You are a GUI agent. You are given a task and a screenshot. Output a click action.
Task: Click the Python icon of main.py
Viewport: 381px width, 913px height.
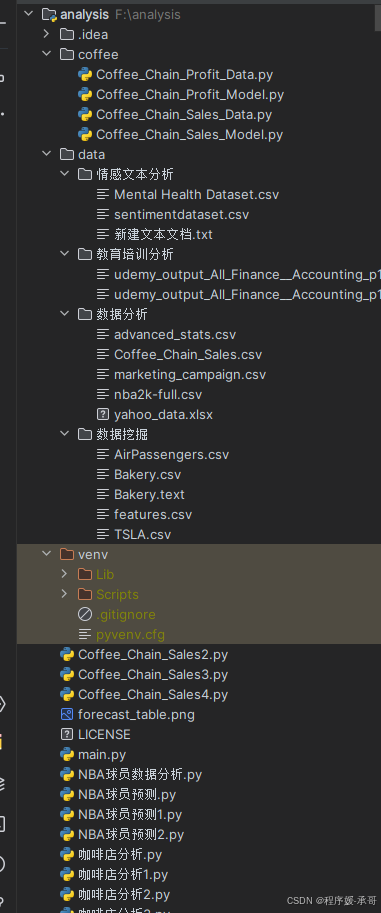(67, 755)
